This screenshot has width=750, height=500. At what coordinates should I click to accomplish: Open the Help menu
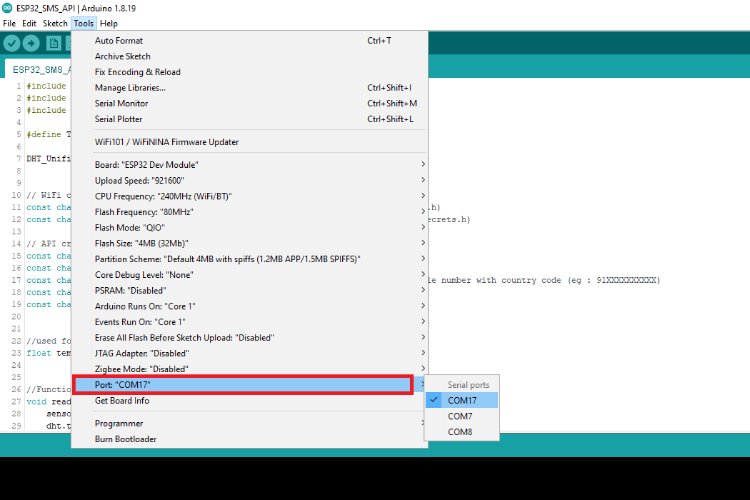click(109, 23)
